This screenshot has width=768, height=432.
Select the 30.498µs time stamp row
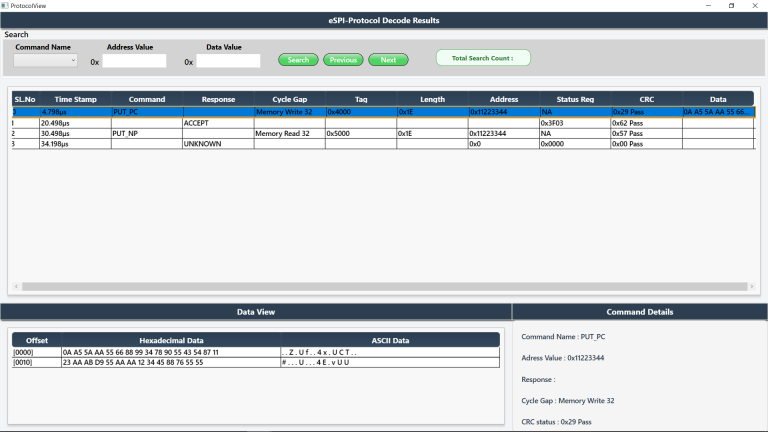coord(75,133)
